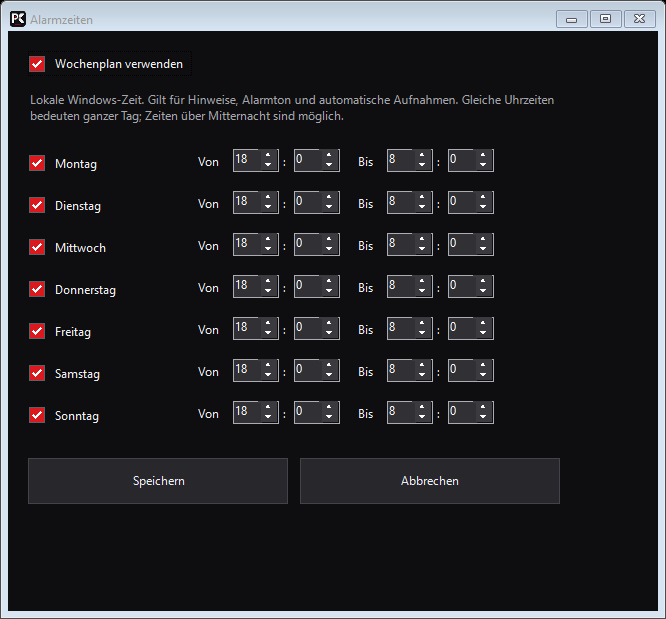Increase Mittwoch Von minute with up arrow
Image resolution: width=666 pixels, height=619 pixels.
point(329,239)
